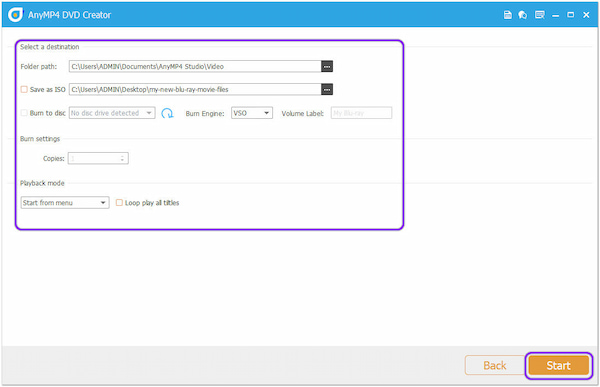
Task: Click the 'Playback mode' section label
Action: click(42, 183)
